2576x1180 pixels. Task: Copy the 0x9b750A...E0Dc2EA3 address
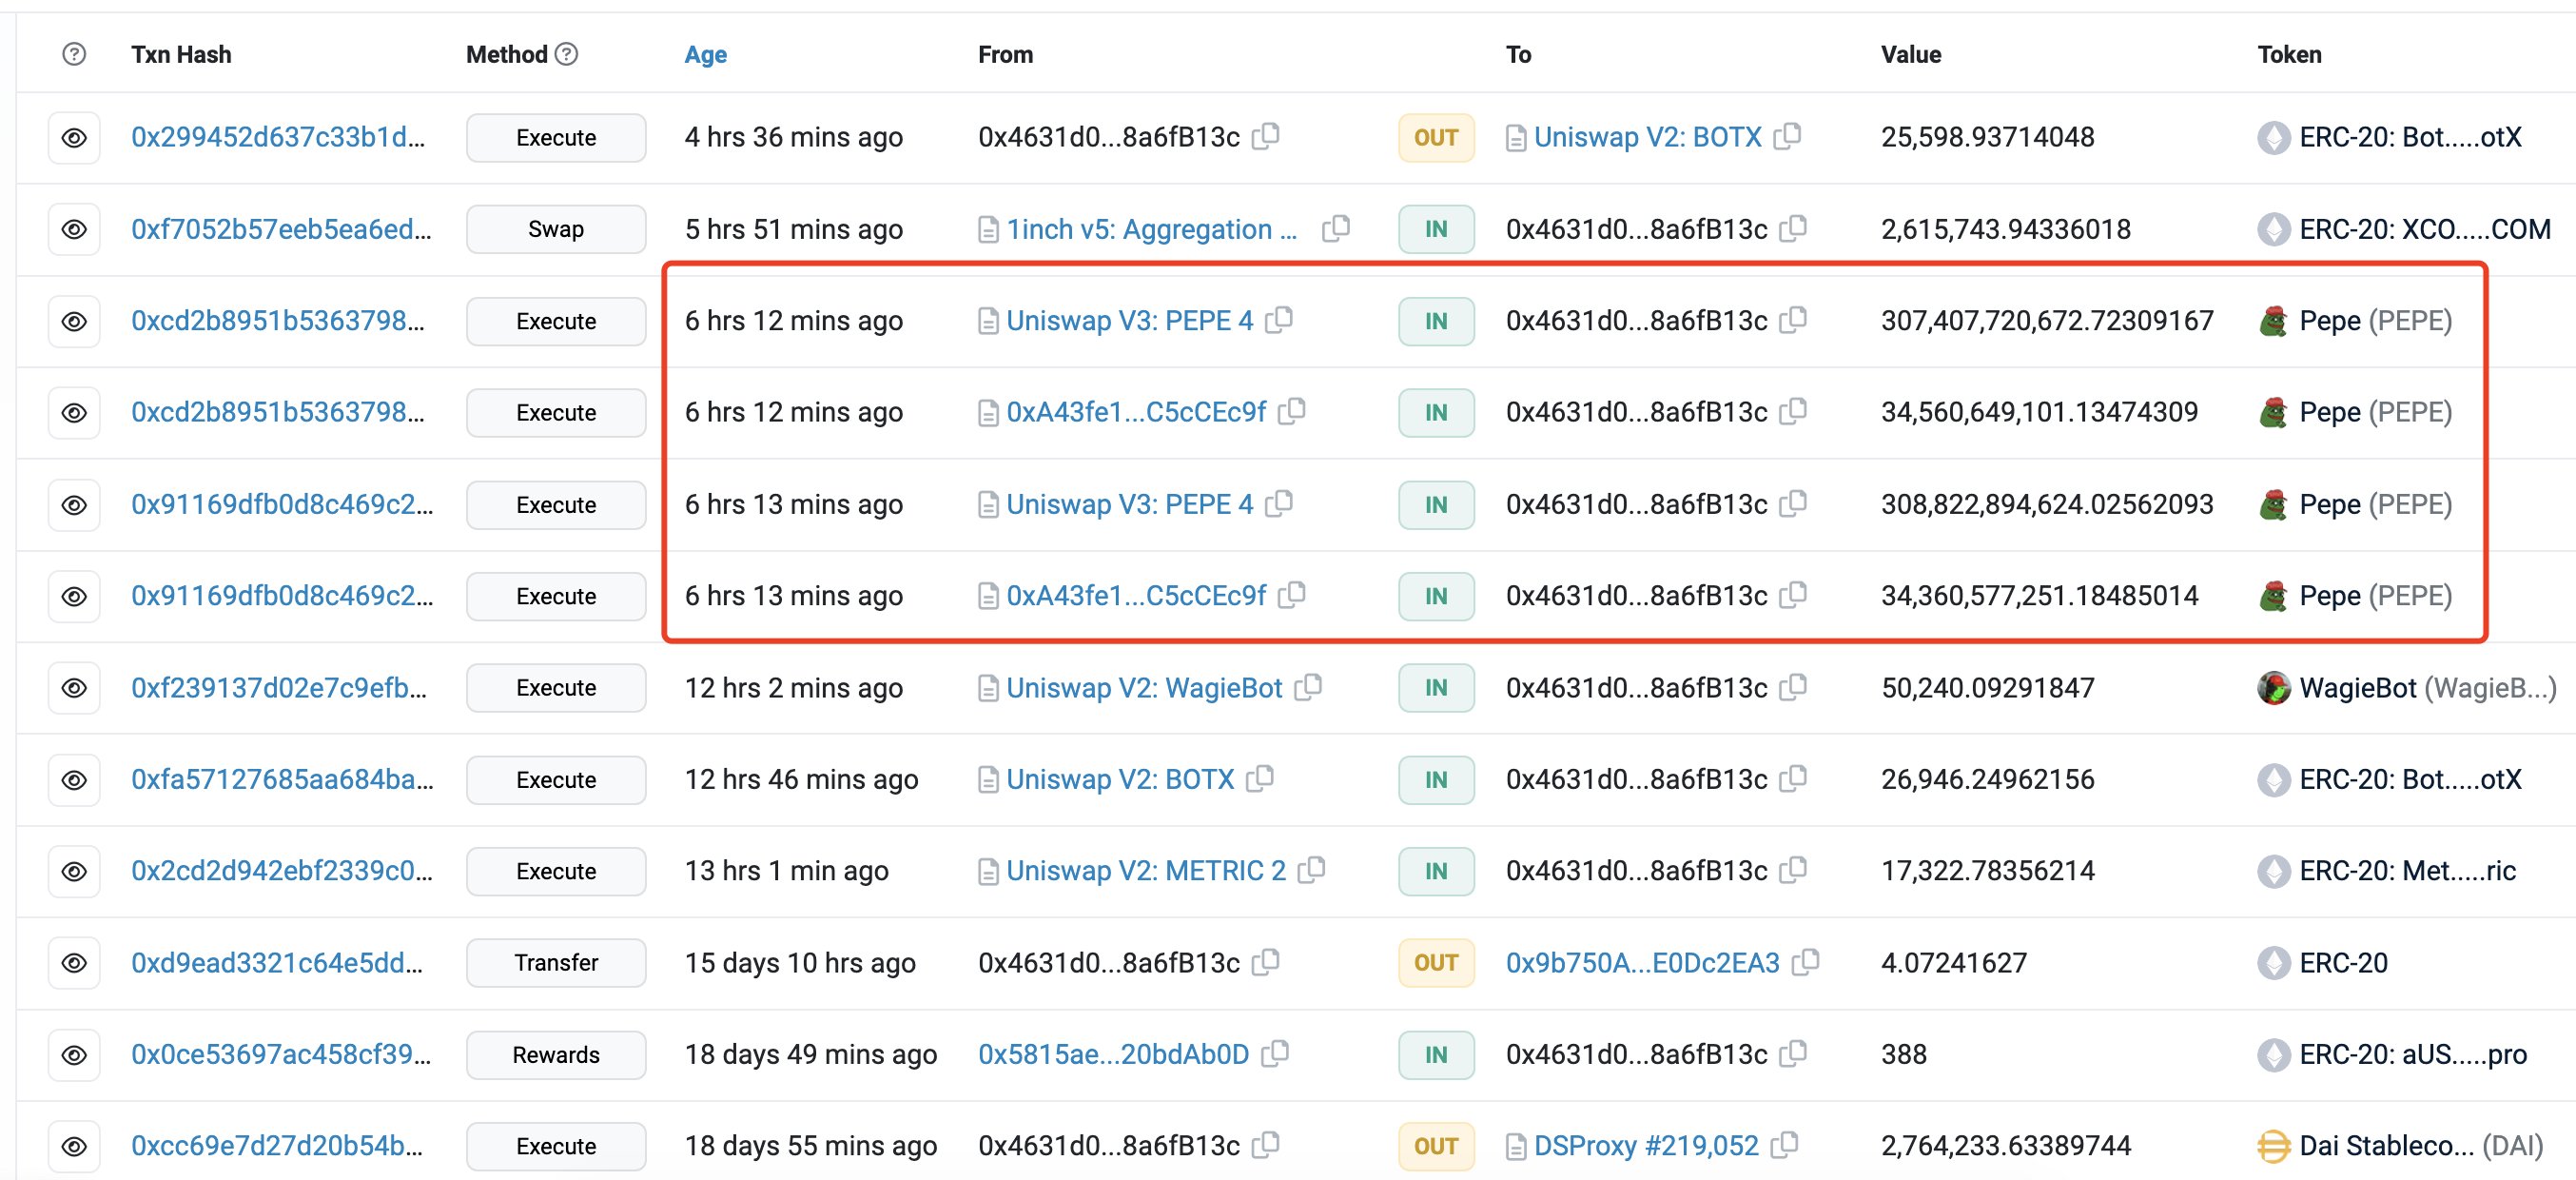coord(1806,962)
